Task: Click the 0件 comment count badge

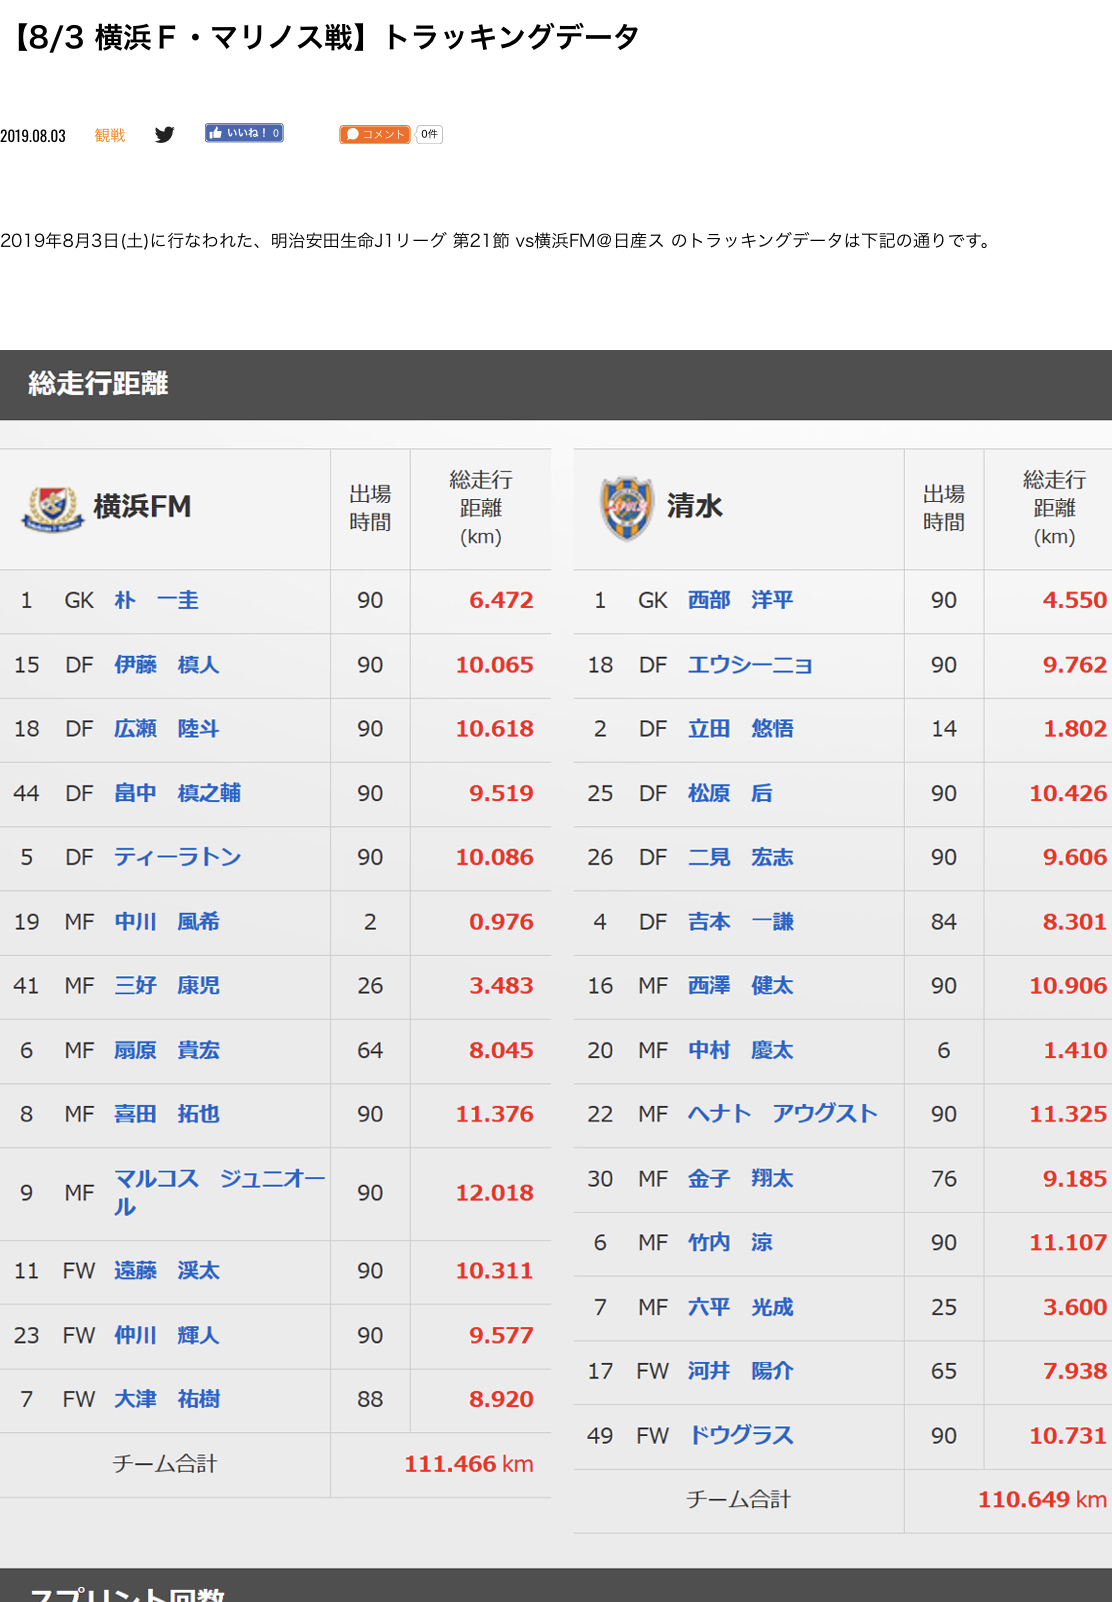Action: click(429, 135)
